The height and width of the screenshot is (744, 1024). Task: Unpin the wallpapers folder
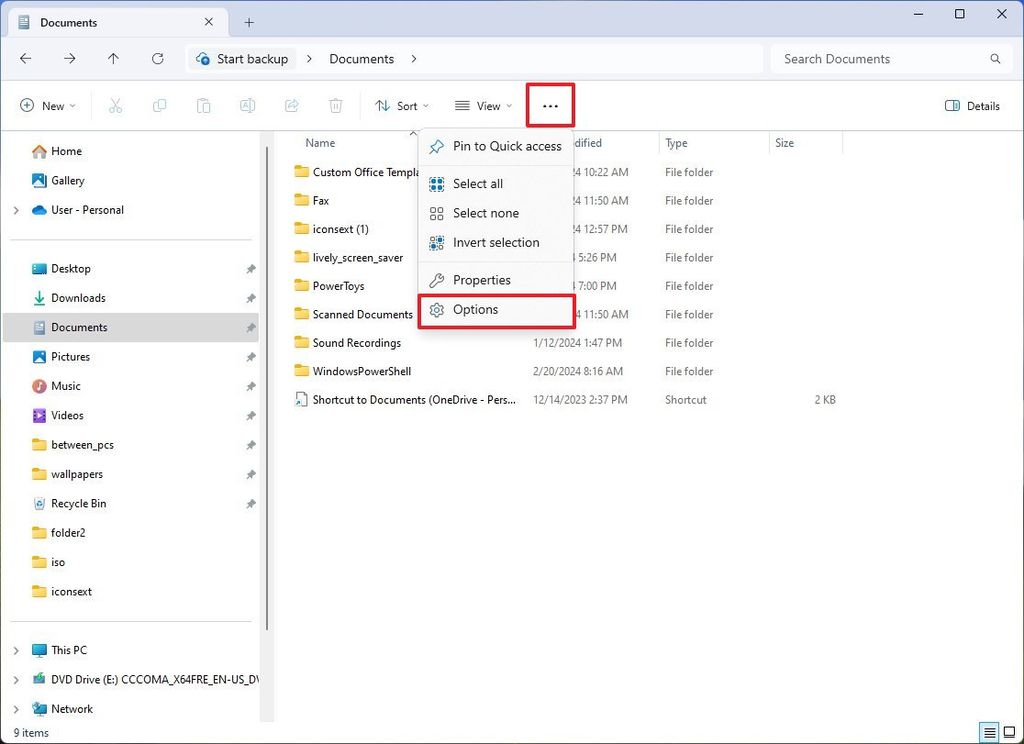(251, 473)
